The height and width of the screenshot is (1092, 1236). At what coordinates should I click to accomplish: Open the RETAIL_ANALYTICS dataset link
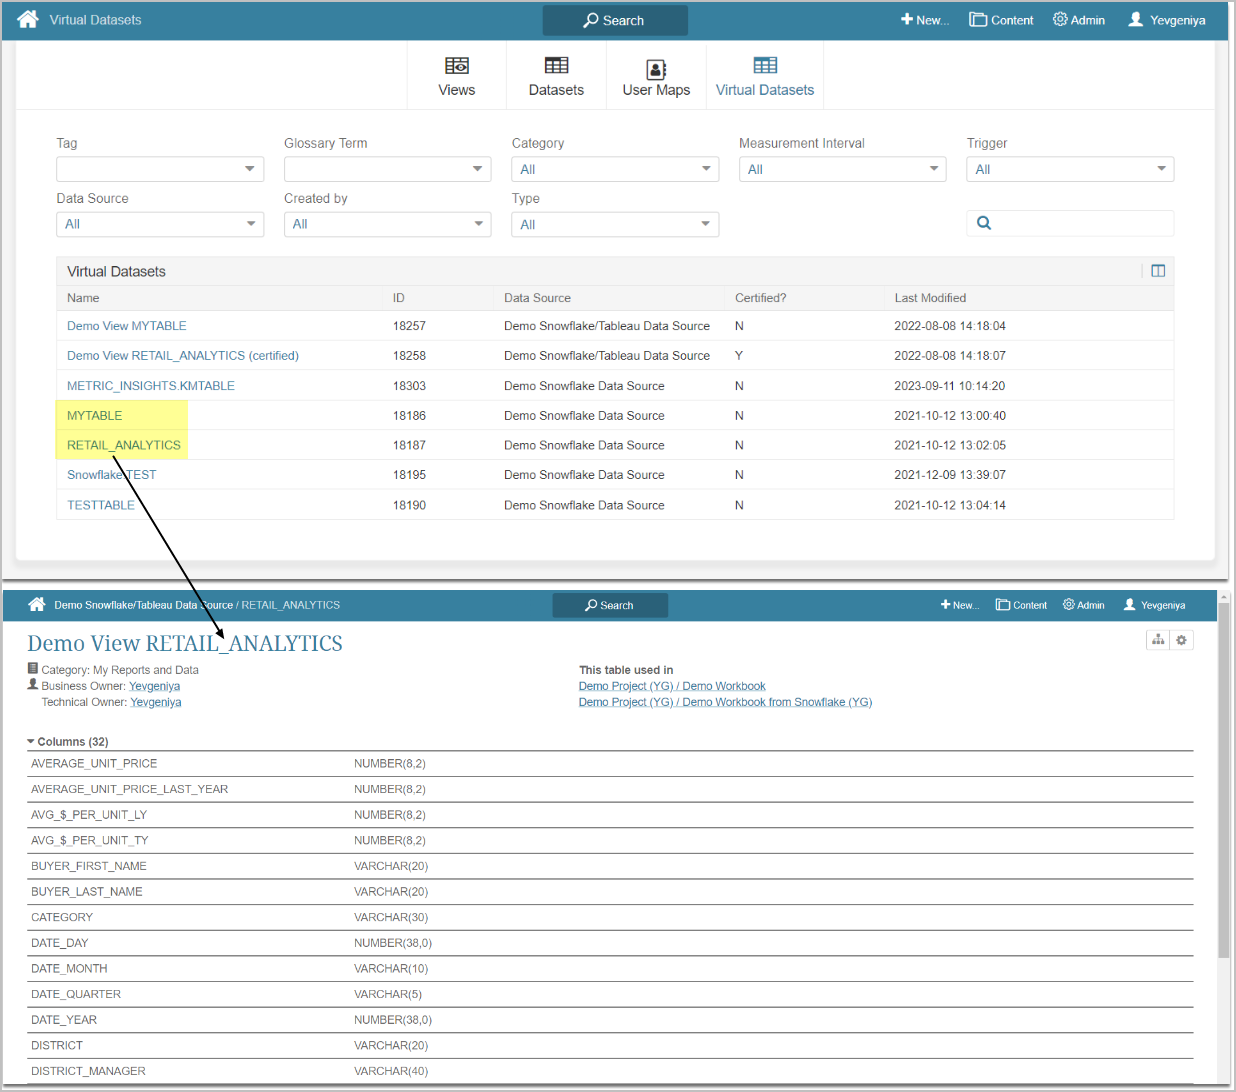tap(124, 445)
